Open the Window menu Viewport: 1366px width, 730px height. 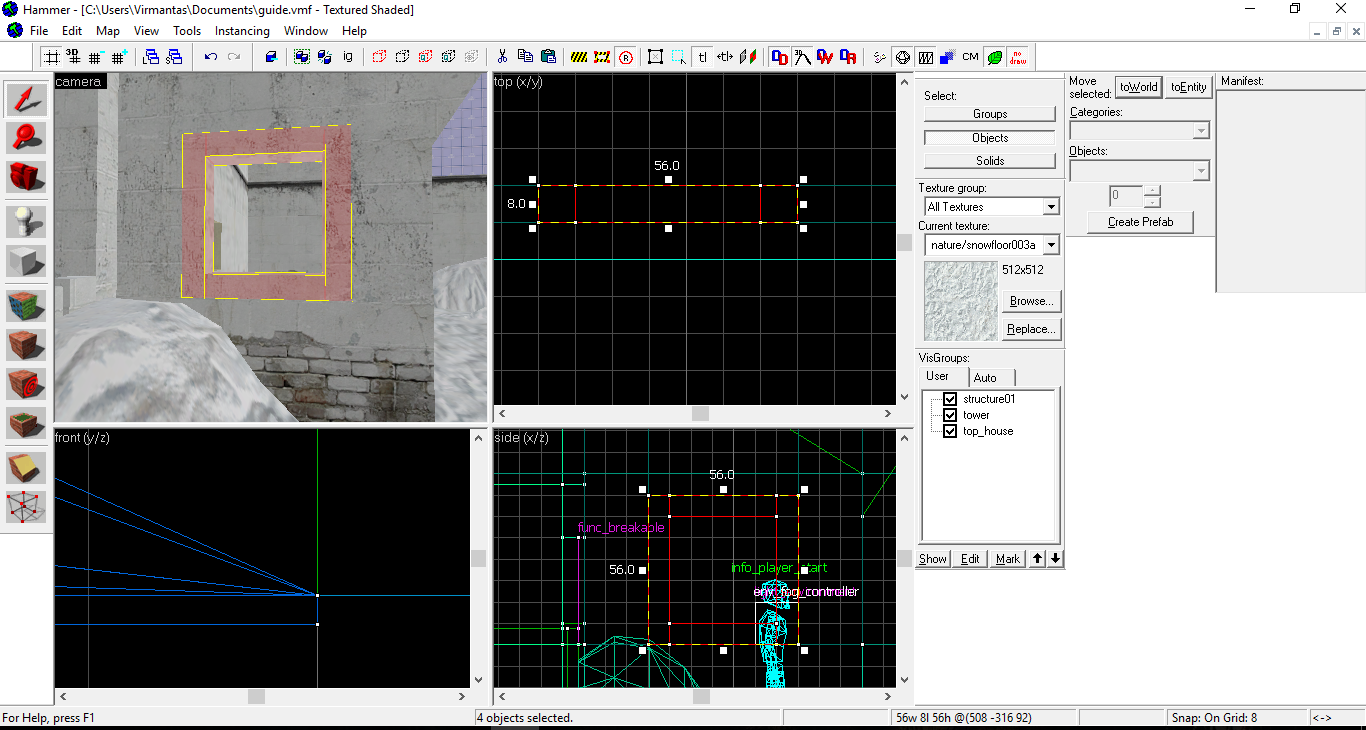coord(306,31)
